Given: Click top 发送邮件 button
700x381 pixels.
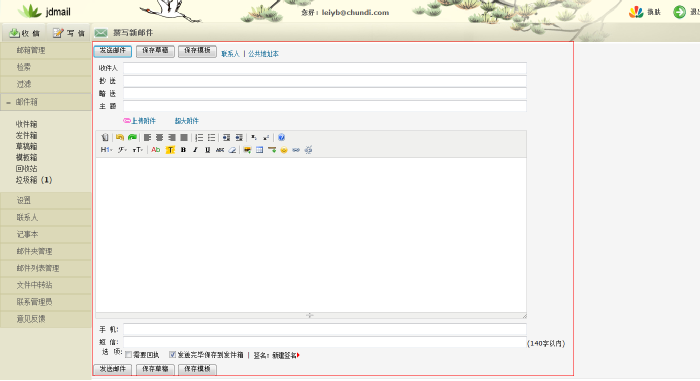Looking at the screenshot, I should click(112, 51).
